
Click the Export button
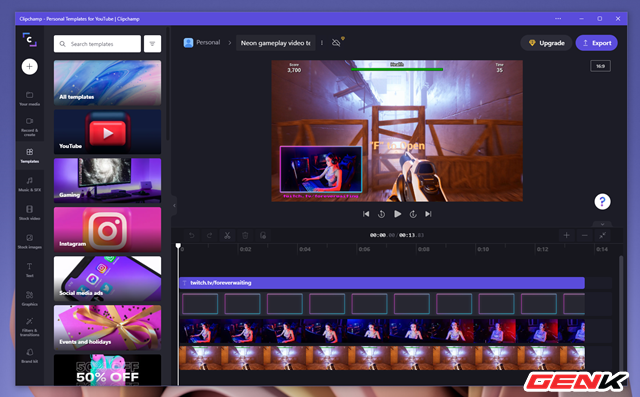[596, 43]
